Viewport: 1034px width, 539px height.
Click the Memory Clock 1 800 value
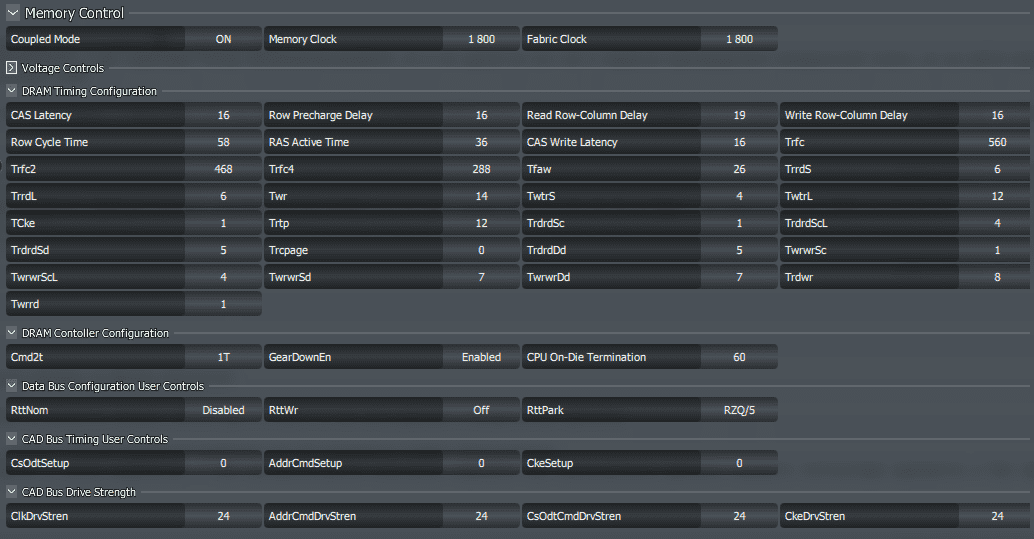[x=481, y=39]
